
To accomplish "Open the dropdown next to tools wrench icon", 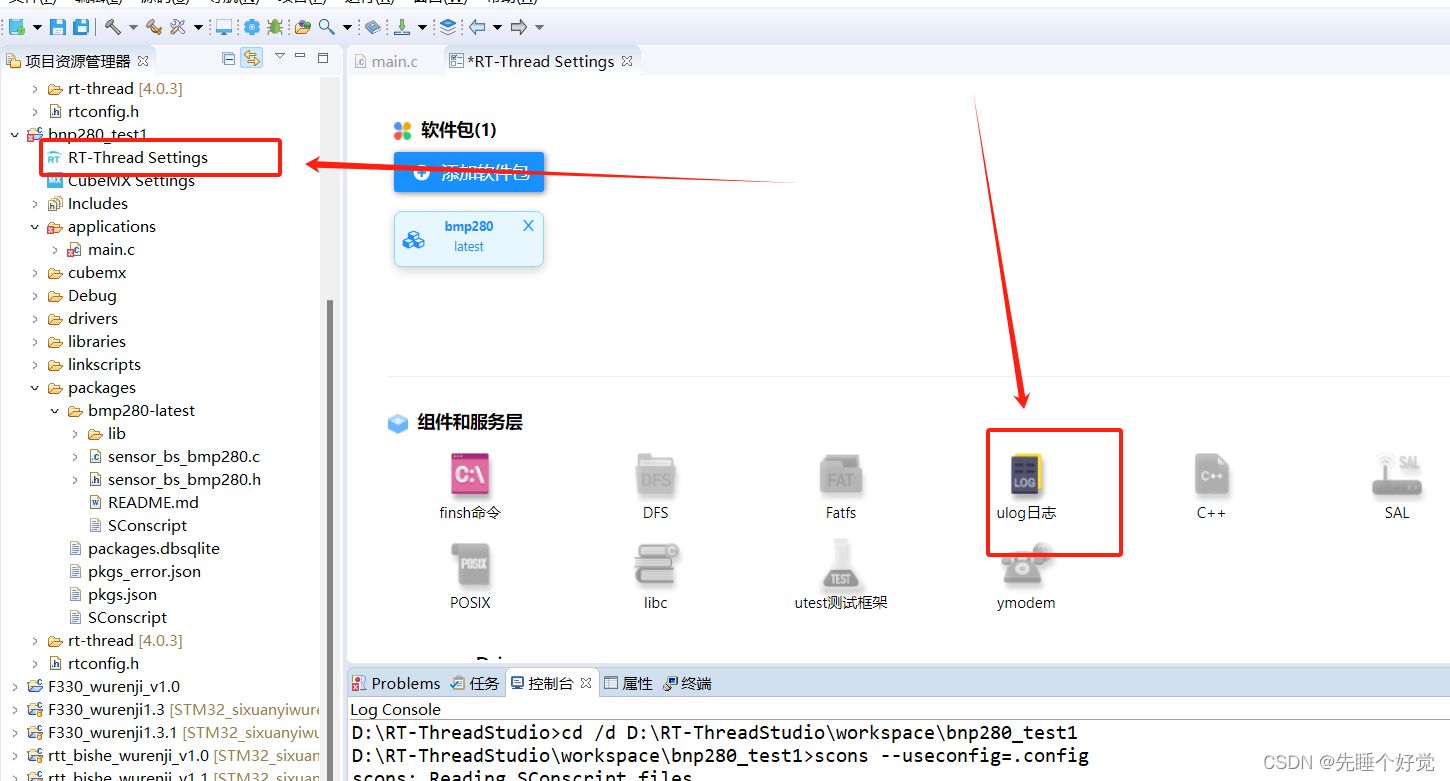I will (x=198, y=27).
